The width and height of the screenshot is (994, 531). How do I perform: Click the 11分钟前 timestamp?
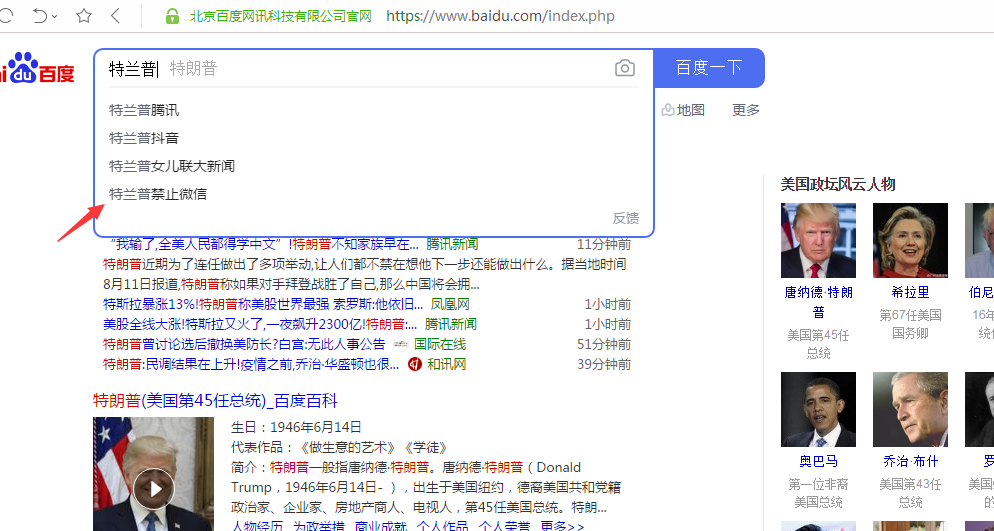click(x=604, y=245)
